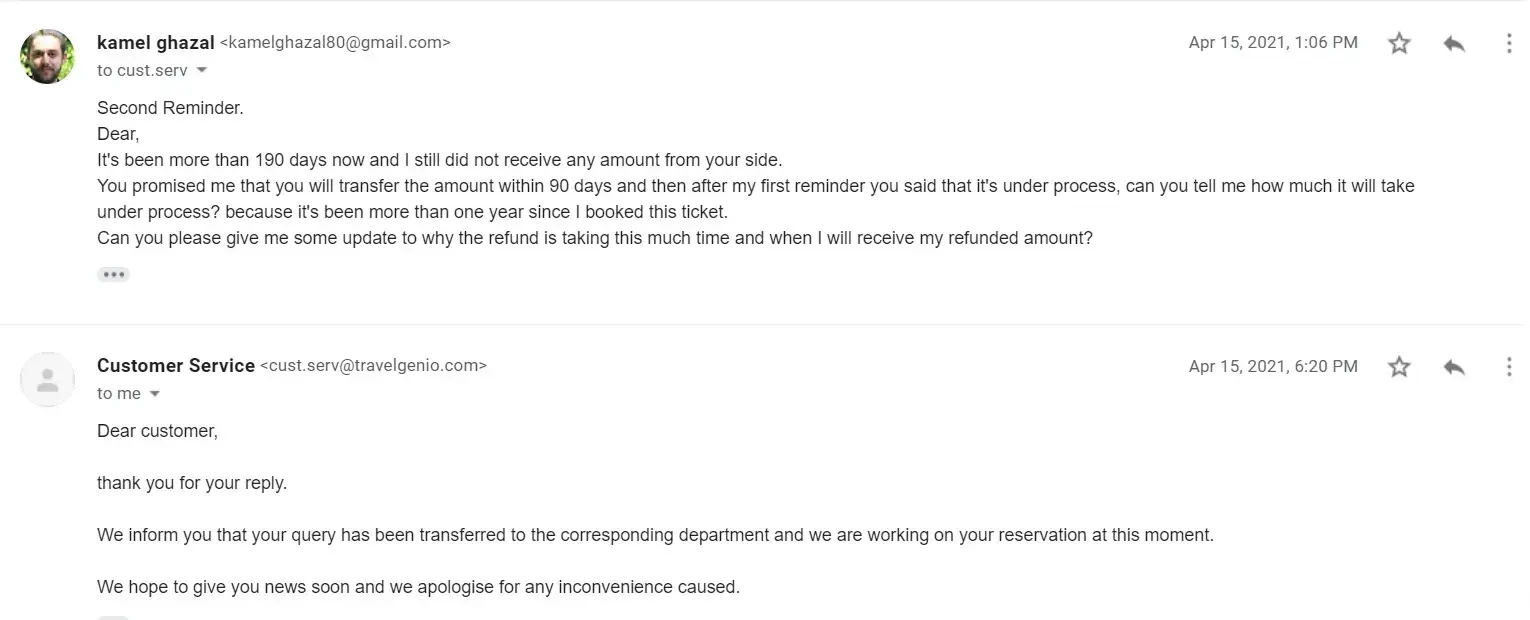1530x620 pixels.
Task: Click the cust.serv@travelgenio.com address
Action: coord(373,366)
